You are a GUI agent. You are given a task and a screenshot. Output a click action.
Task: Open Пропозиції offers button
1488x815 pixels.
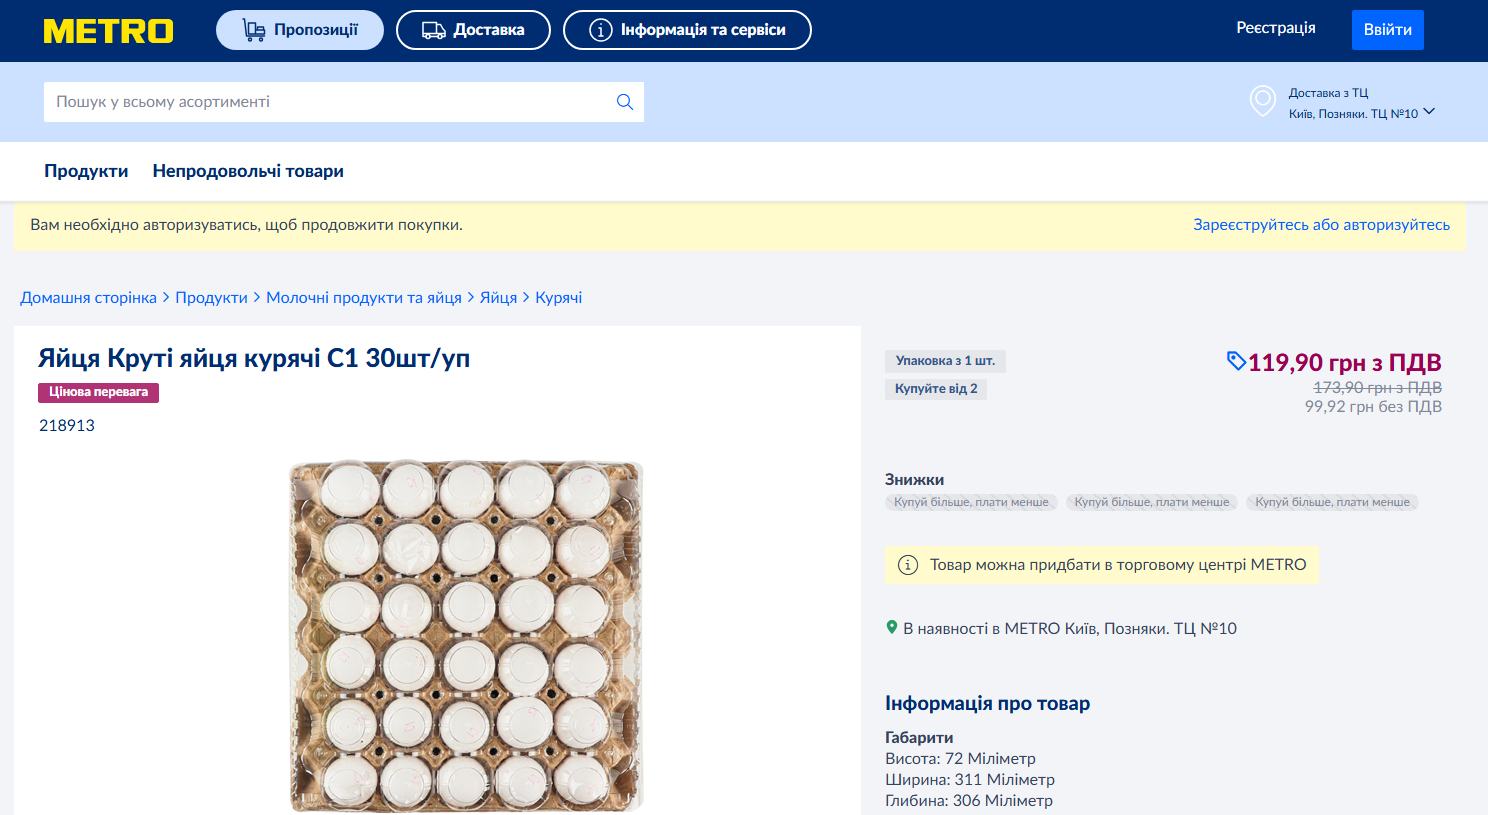tap(300, 30)
